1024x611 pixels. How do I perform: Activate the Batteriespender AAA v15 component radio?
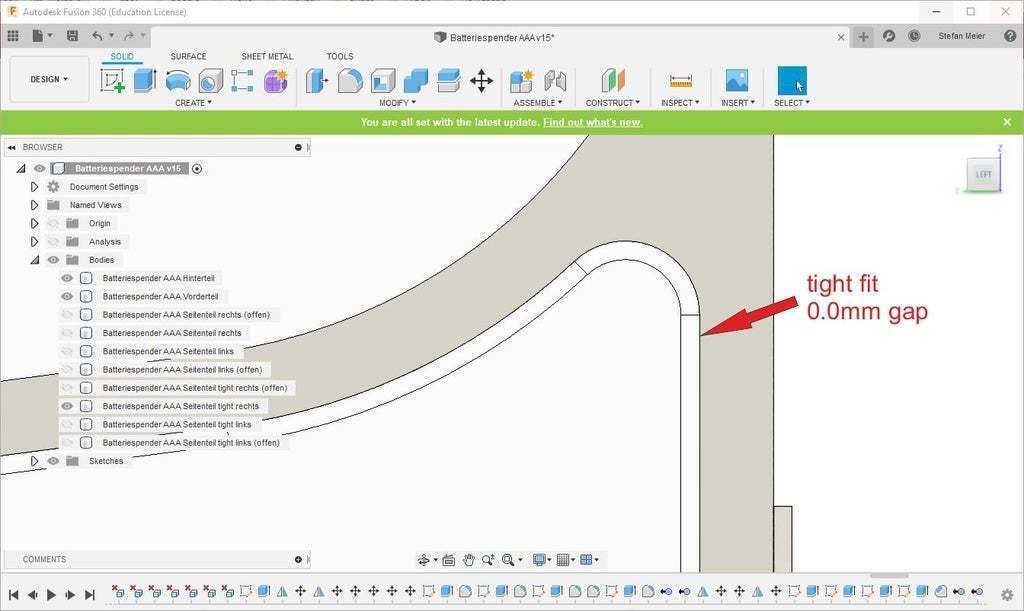click(197, 168)
